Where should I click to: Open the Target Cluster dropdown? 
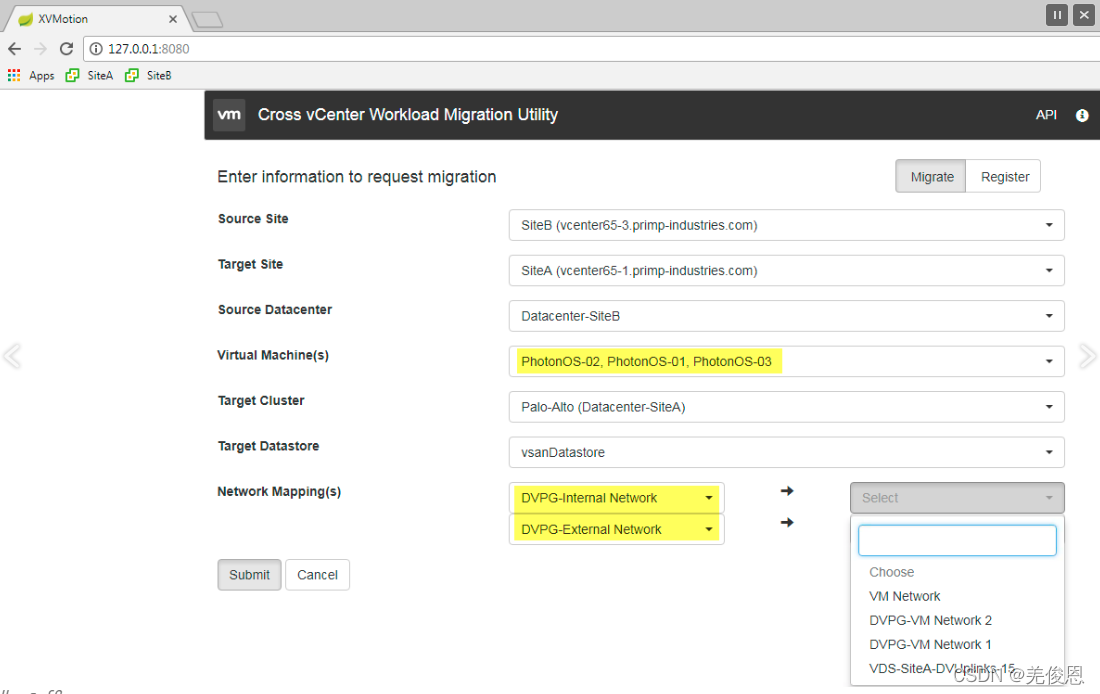pyautogui.click(x=786, y=407)
